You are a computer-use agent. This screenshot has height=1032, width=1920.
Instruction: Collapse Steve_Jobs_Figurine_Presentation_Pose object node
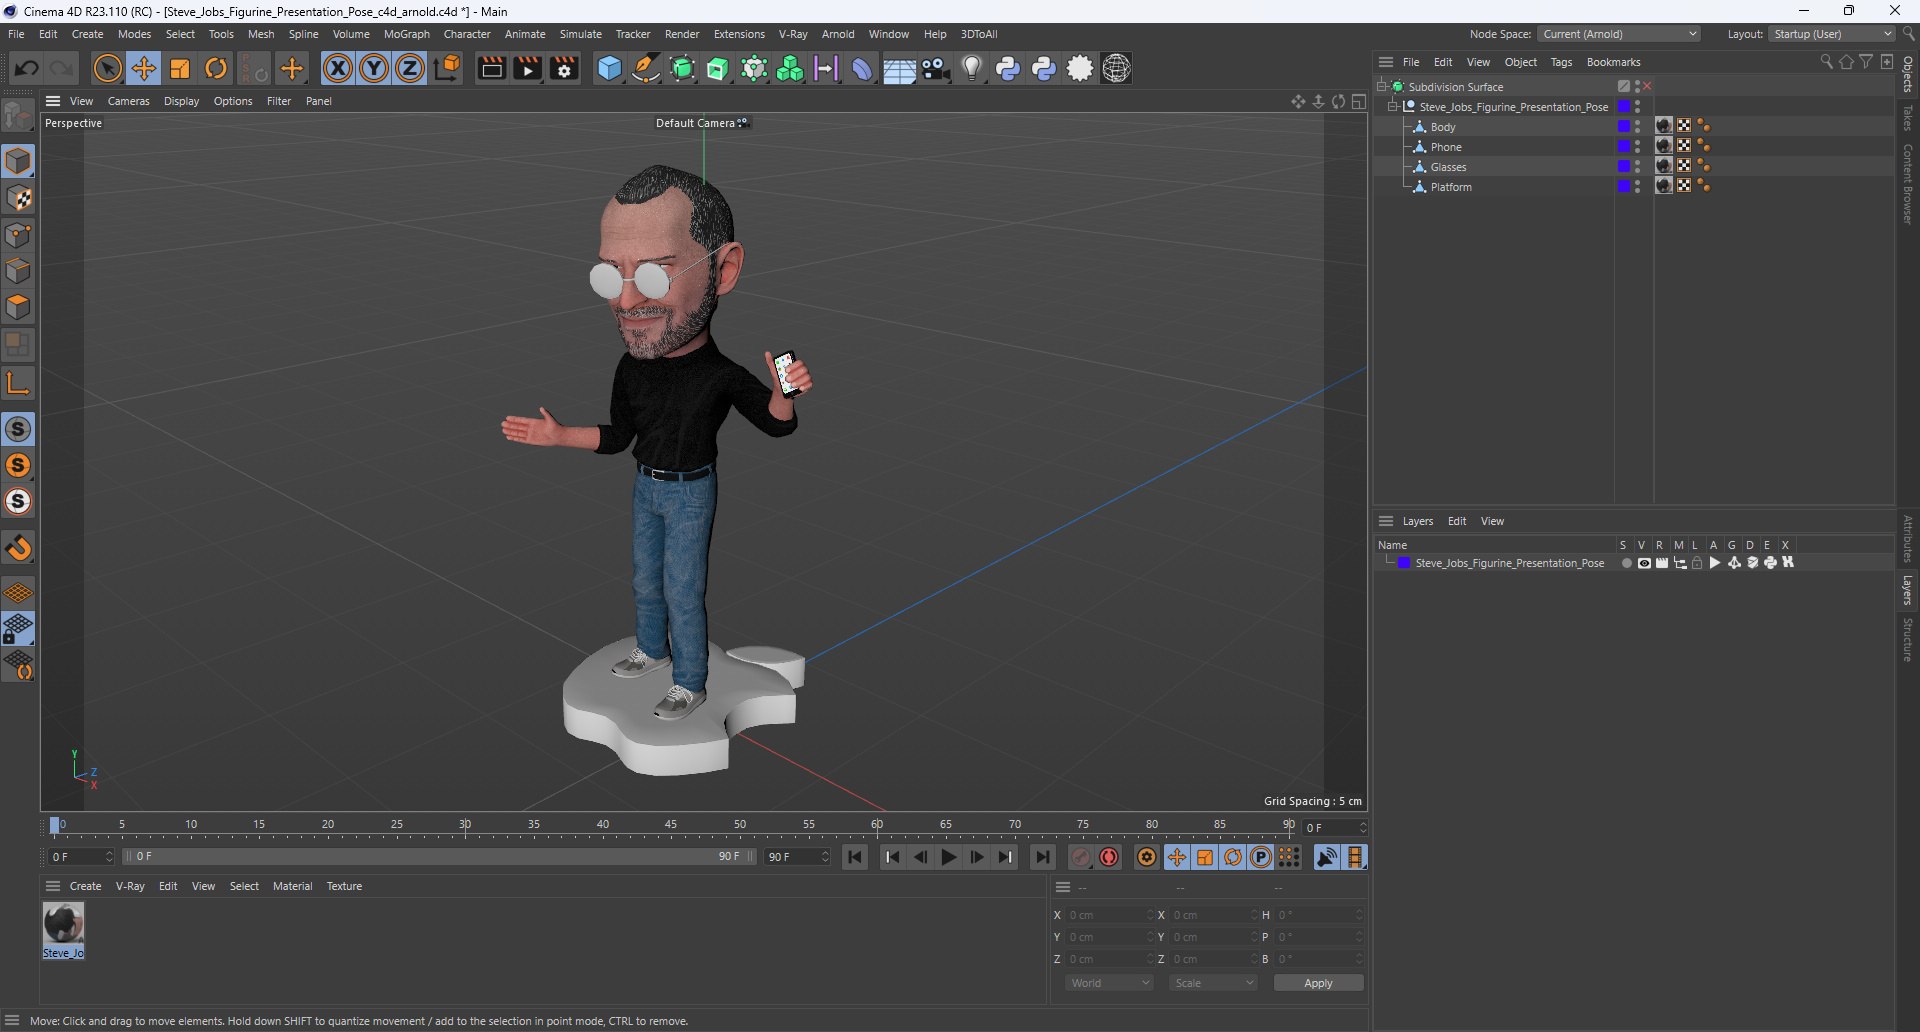click(x=1392, y=107)
